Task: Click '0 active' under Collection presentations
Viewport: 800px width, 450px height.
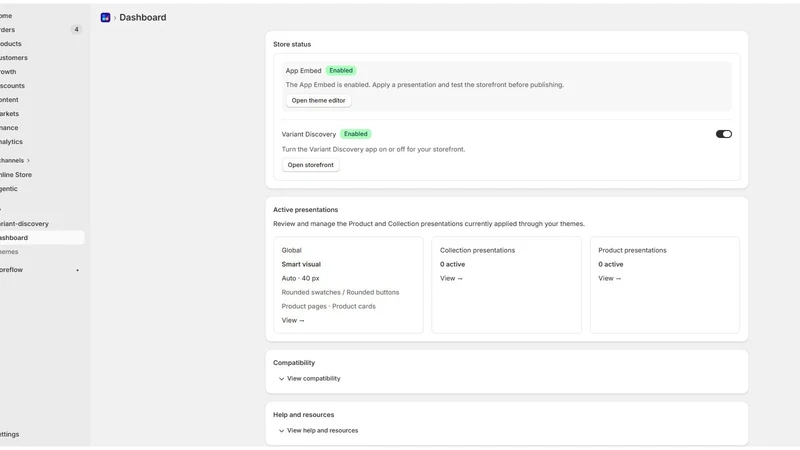Action: click(453, 264)
